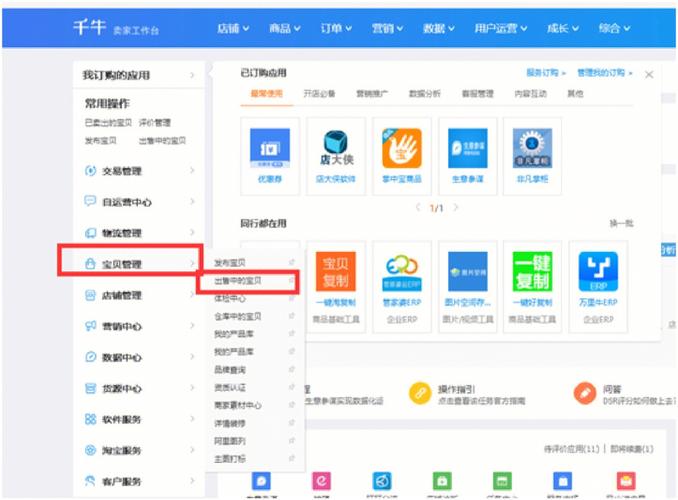Select the 货源中心 sidebar icon
Image resolution: width=678 pixels, height=500 pixels.
coord(90,388)
